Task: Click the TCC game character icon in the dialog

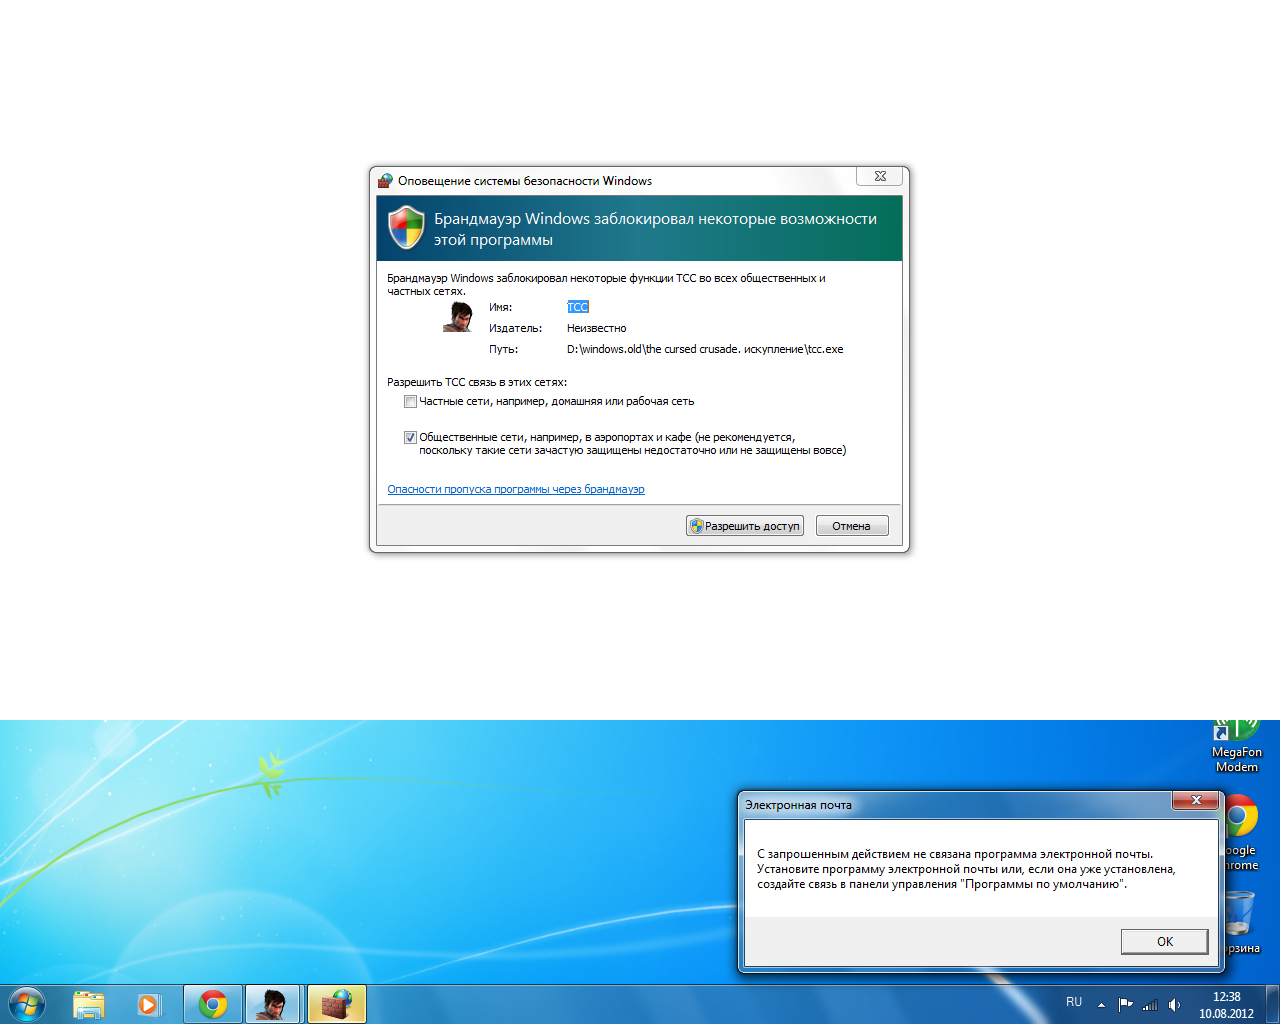Action: pyautogui.click(x=458, y=317)
